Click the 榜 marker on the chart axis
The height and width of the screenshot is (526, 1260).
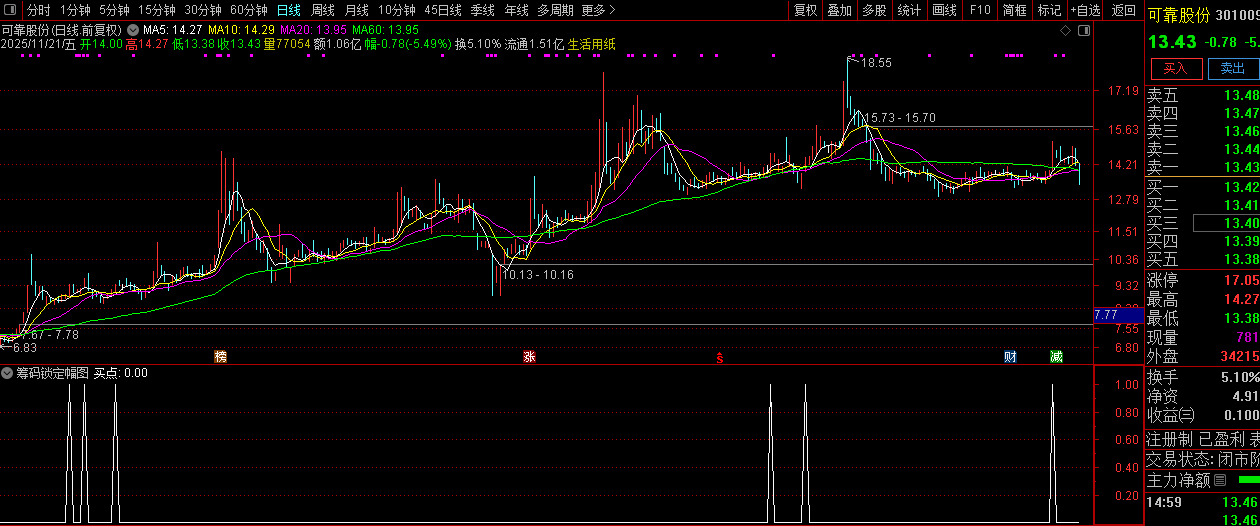pyautogui.click(x=220, y=356)
